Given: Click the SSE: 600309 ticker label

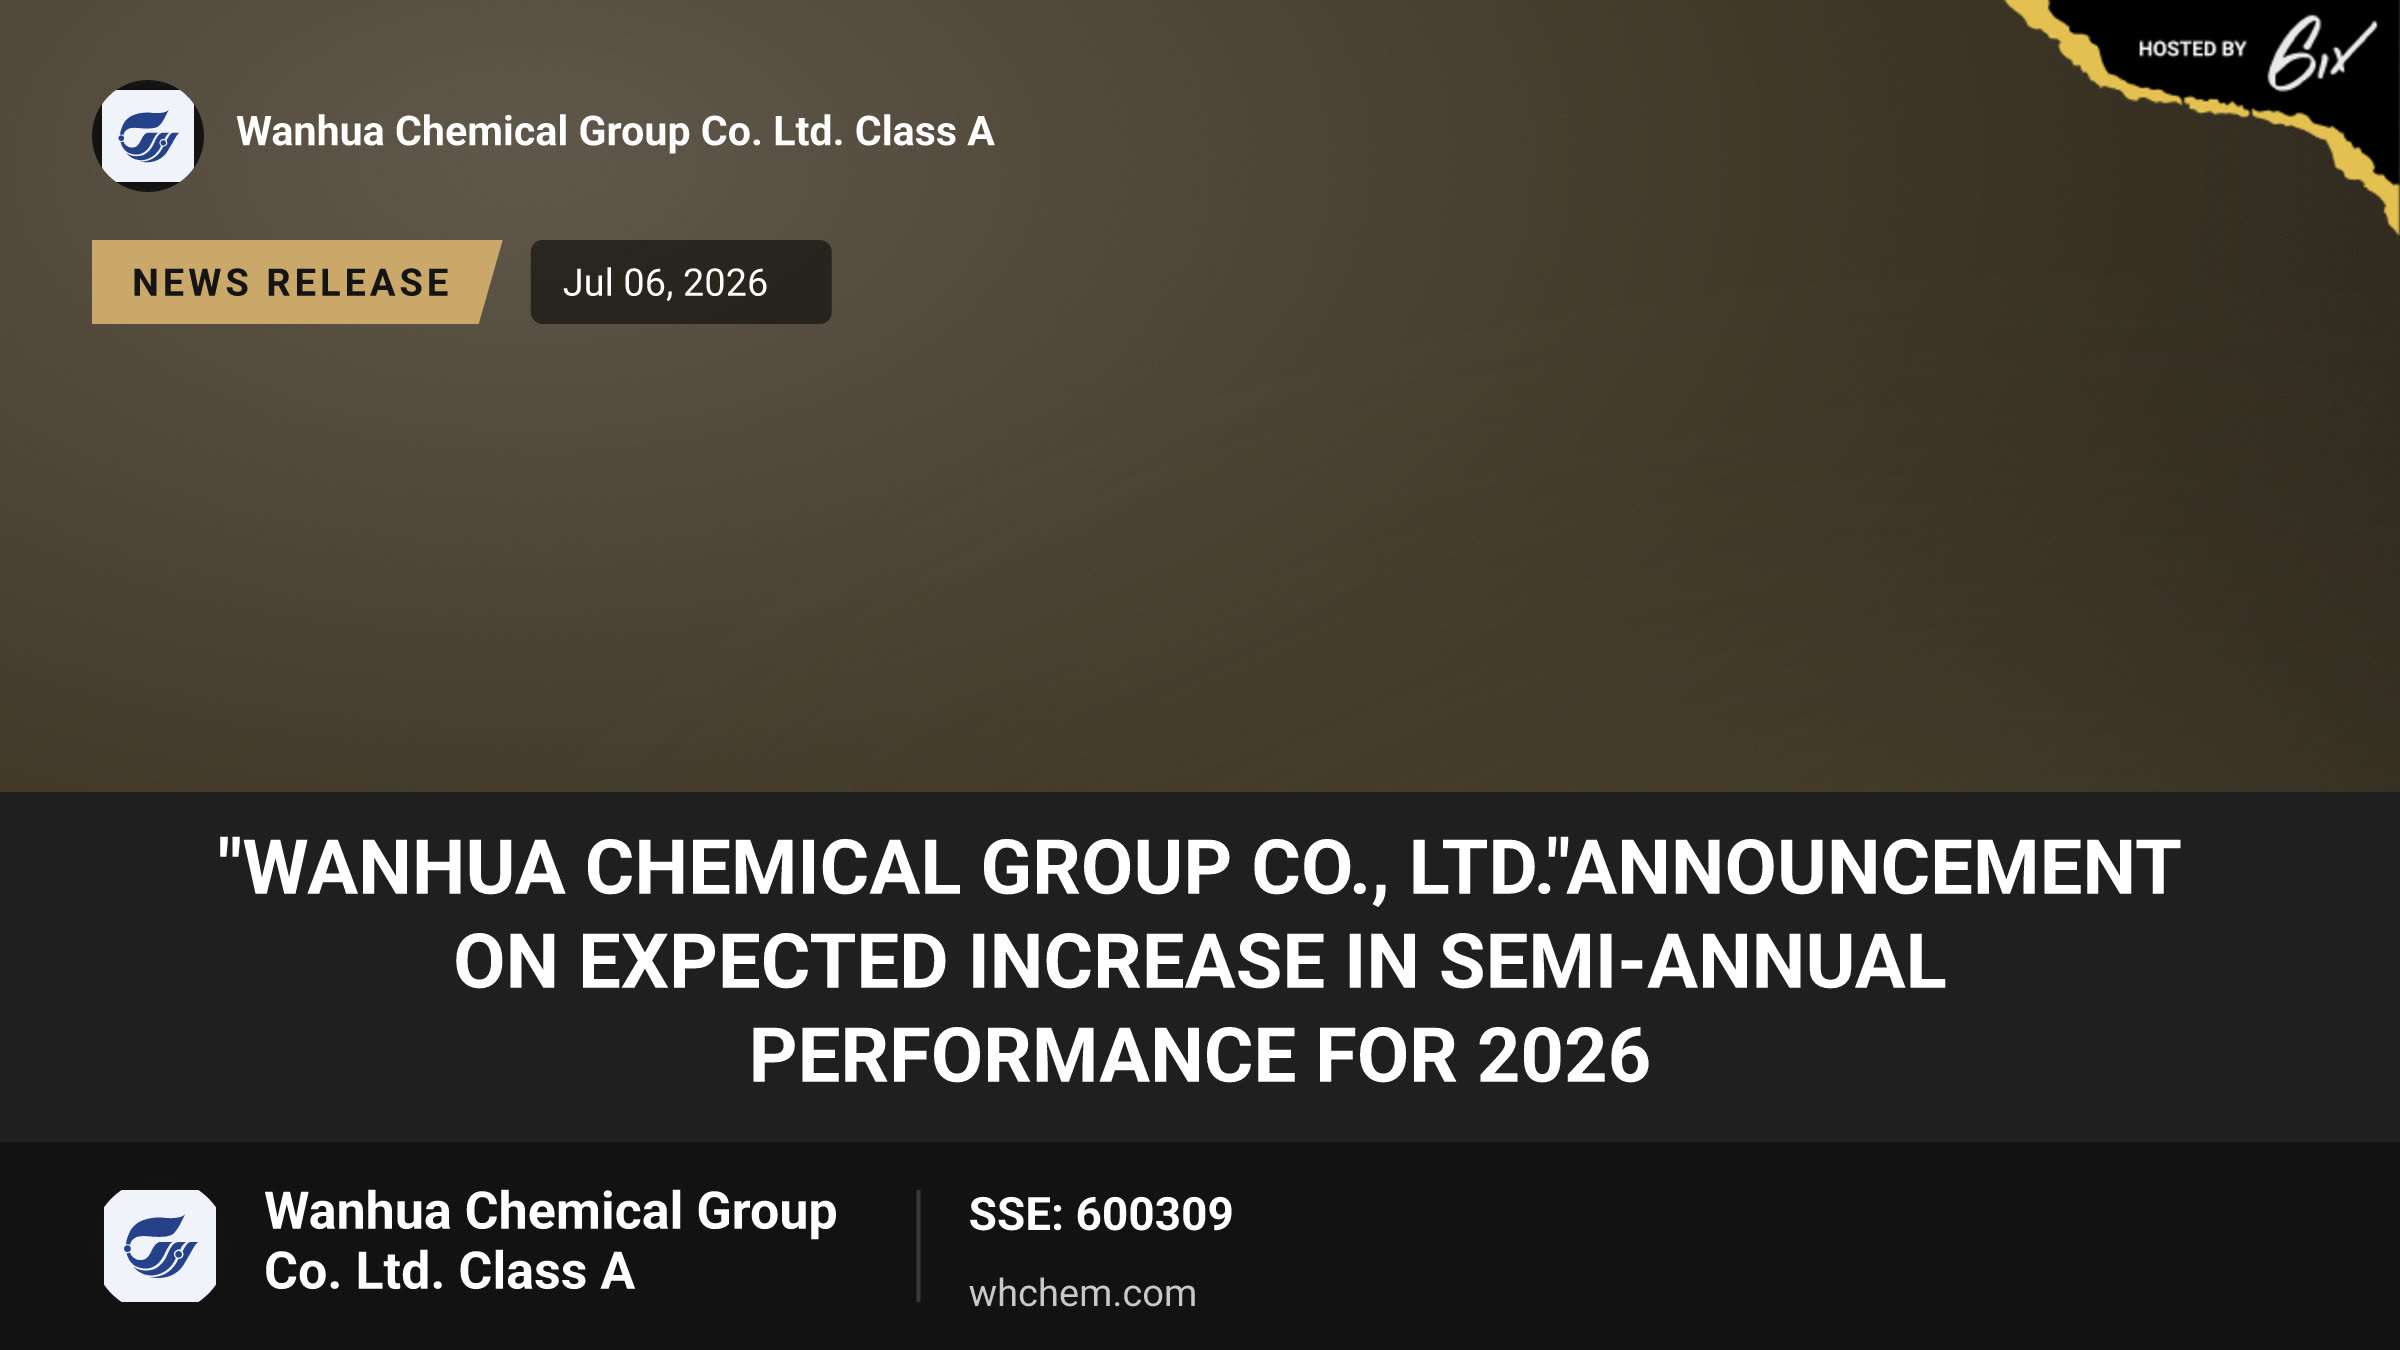Looking at the screenshot, I should 1100,1214.
